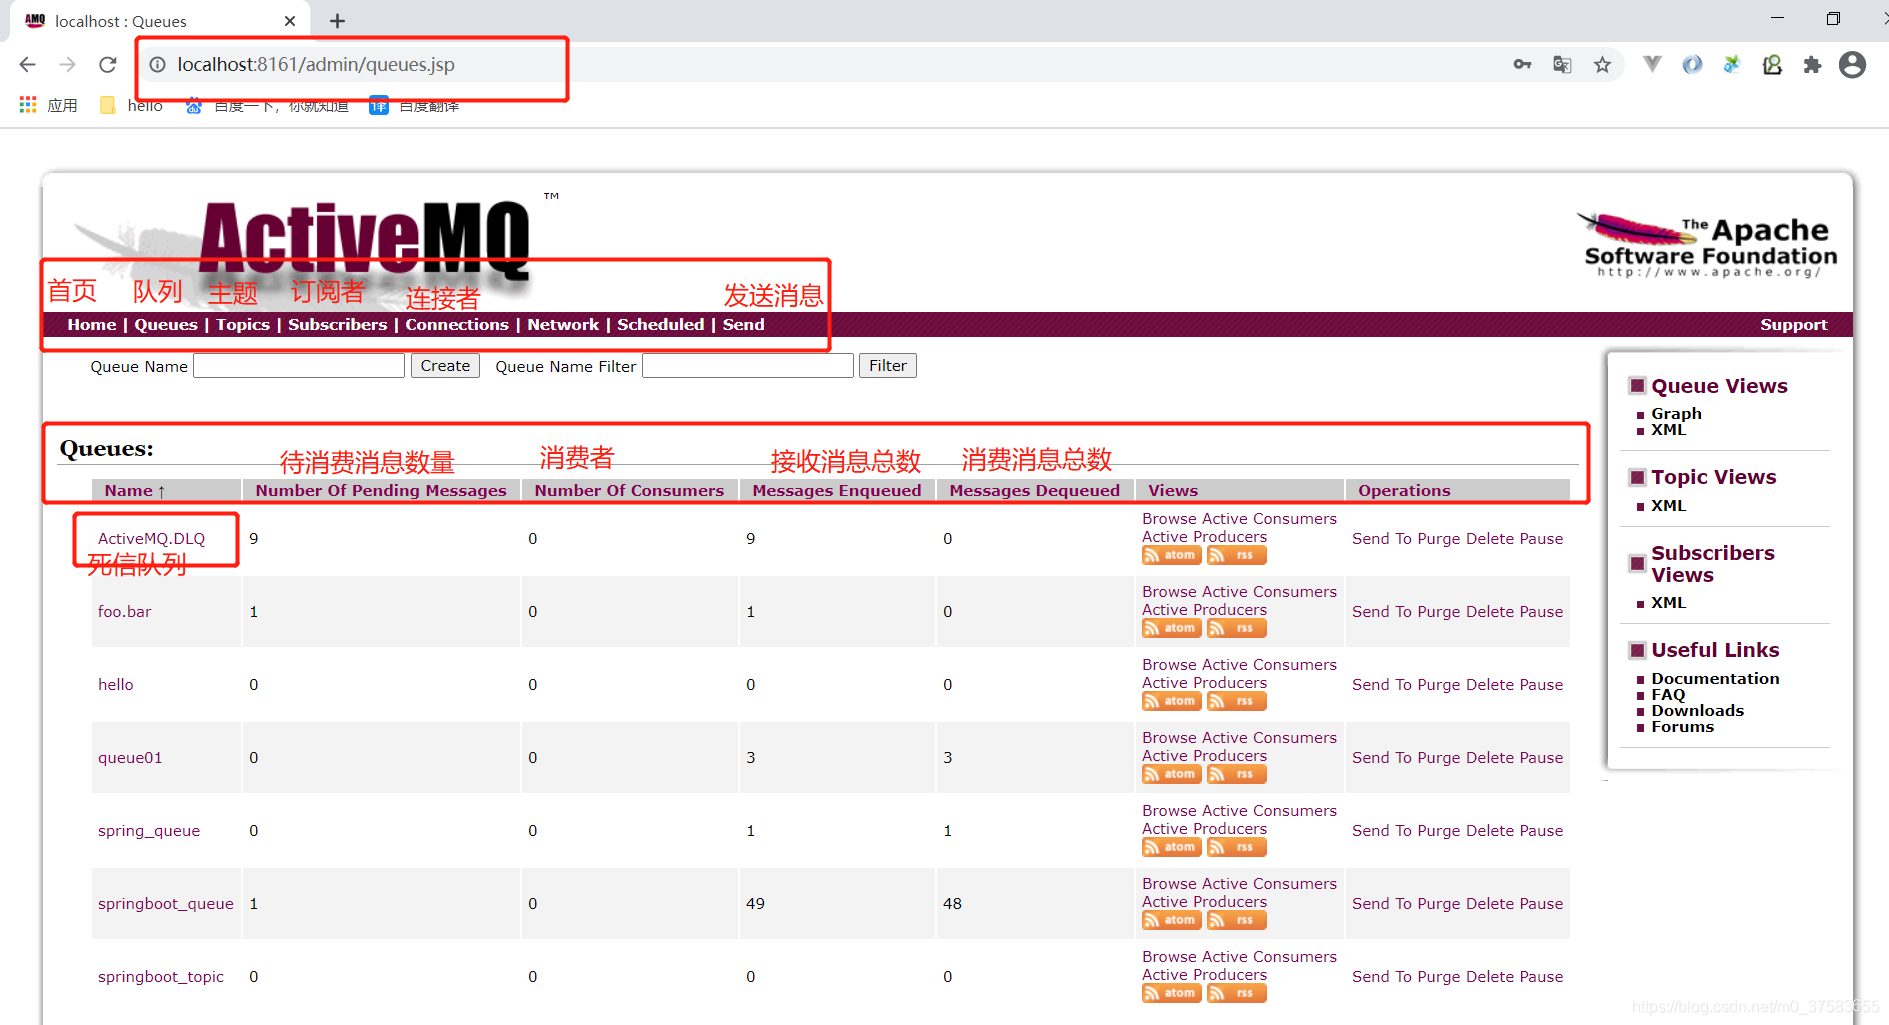1889x1025 pixels.
Task: View Active Producers of springboot_queue
Action: 1205,902
